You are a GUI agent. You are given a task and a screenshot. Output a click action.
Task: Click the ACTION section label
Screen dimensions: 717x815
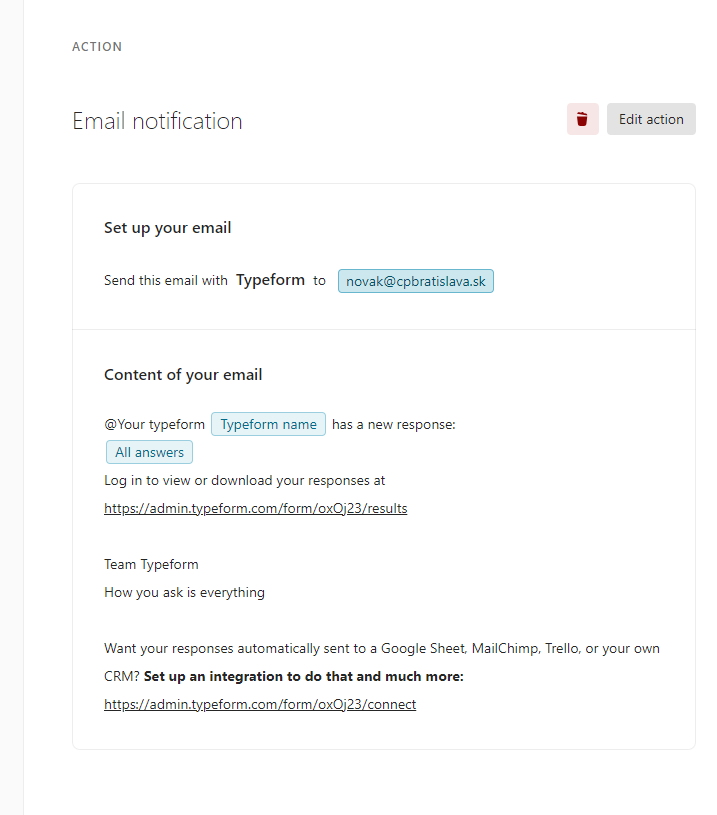tap(97, 47)
